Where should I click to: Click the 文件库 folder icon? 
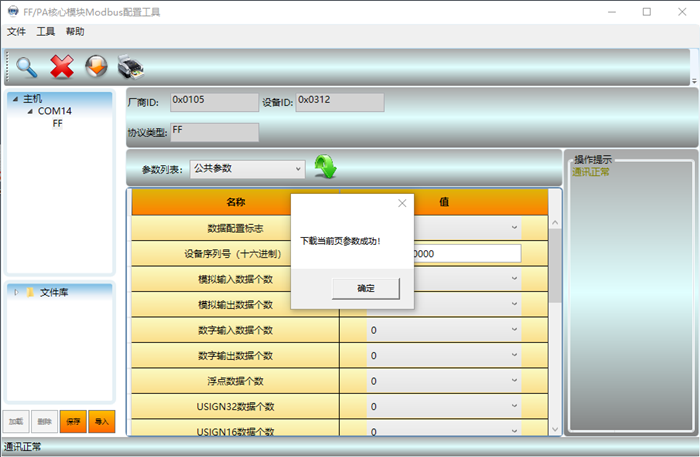point(30,292)
